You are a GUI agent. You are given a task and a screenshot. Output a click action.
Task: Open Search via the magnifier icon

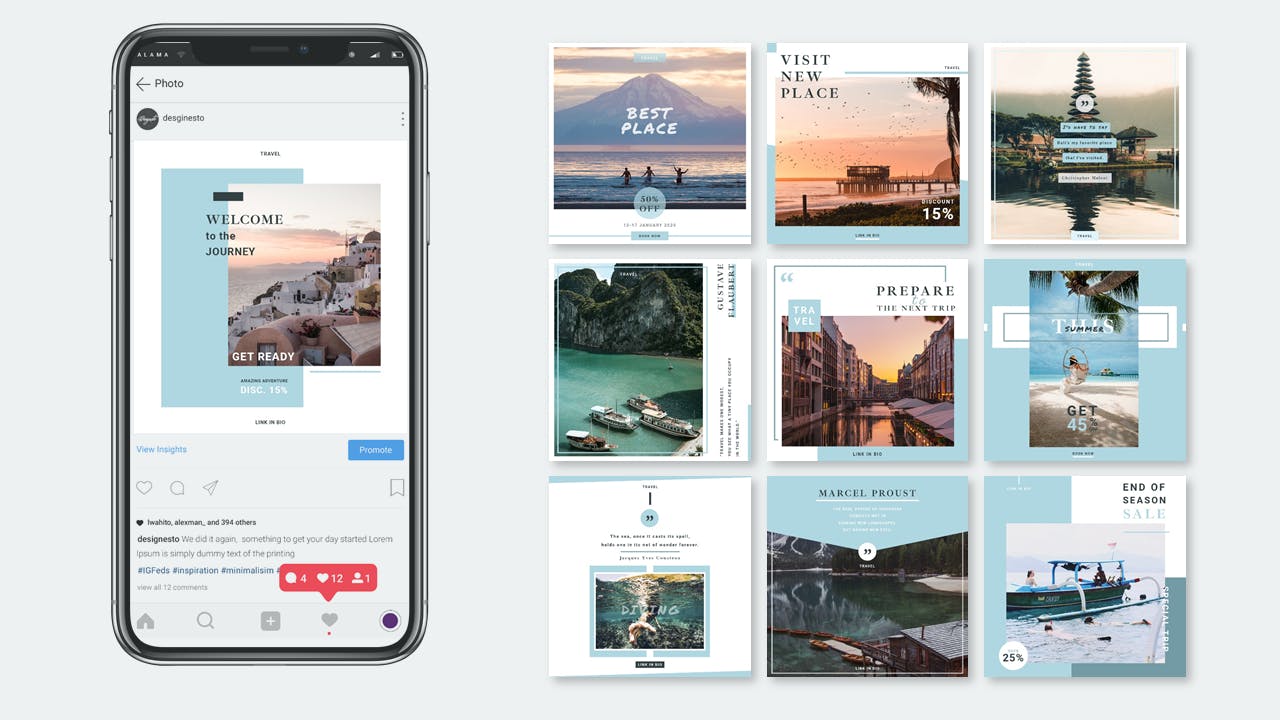[x=205, y=620]
